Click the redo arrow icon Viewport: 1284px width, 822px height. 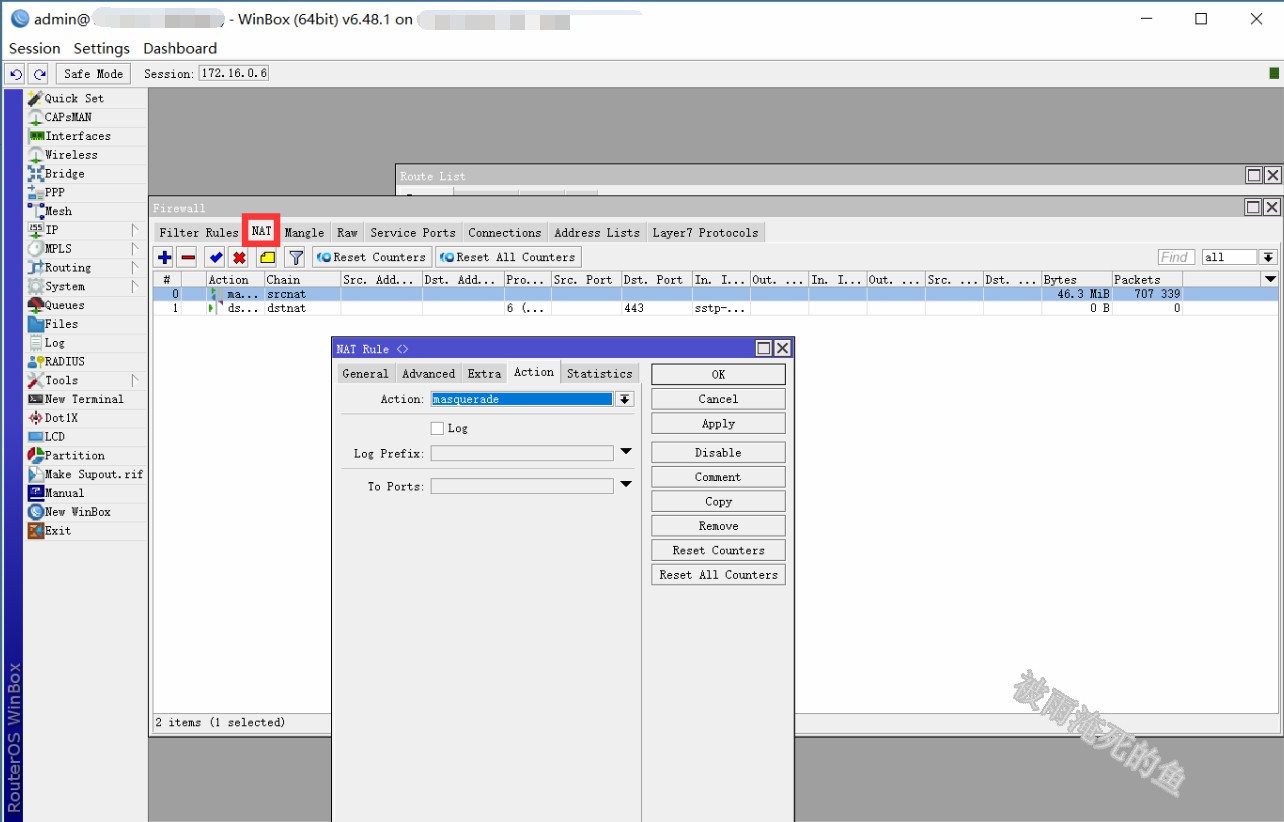coord(39,74)
